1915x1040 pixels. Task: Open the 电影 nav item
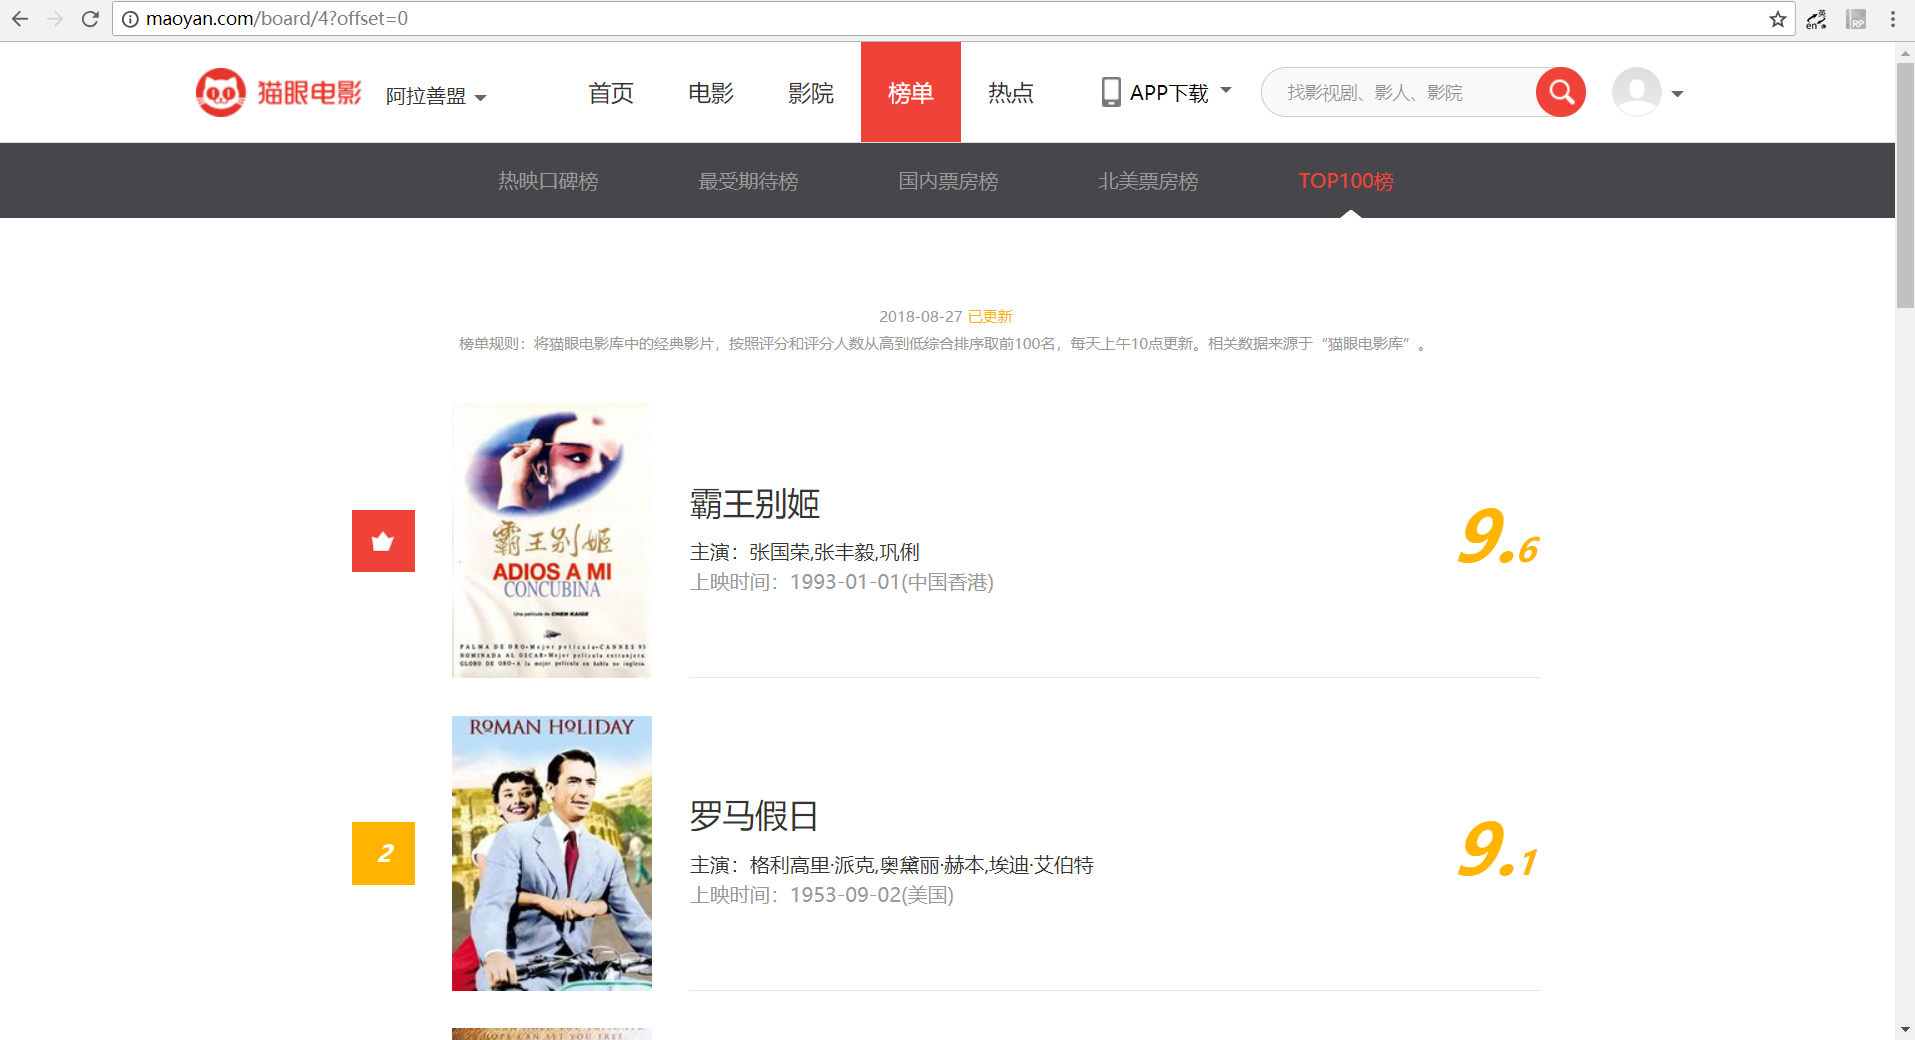tap(711, 93)
